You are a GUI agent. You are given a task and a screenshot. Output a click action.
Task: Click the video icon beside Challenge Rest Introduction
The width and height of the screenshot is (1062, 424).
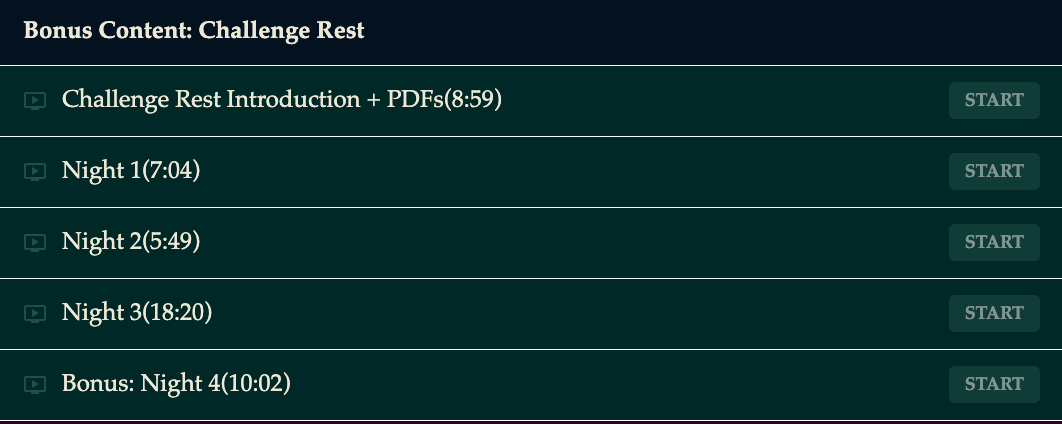(35, 101)
